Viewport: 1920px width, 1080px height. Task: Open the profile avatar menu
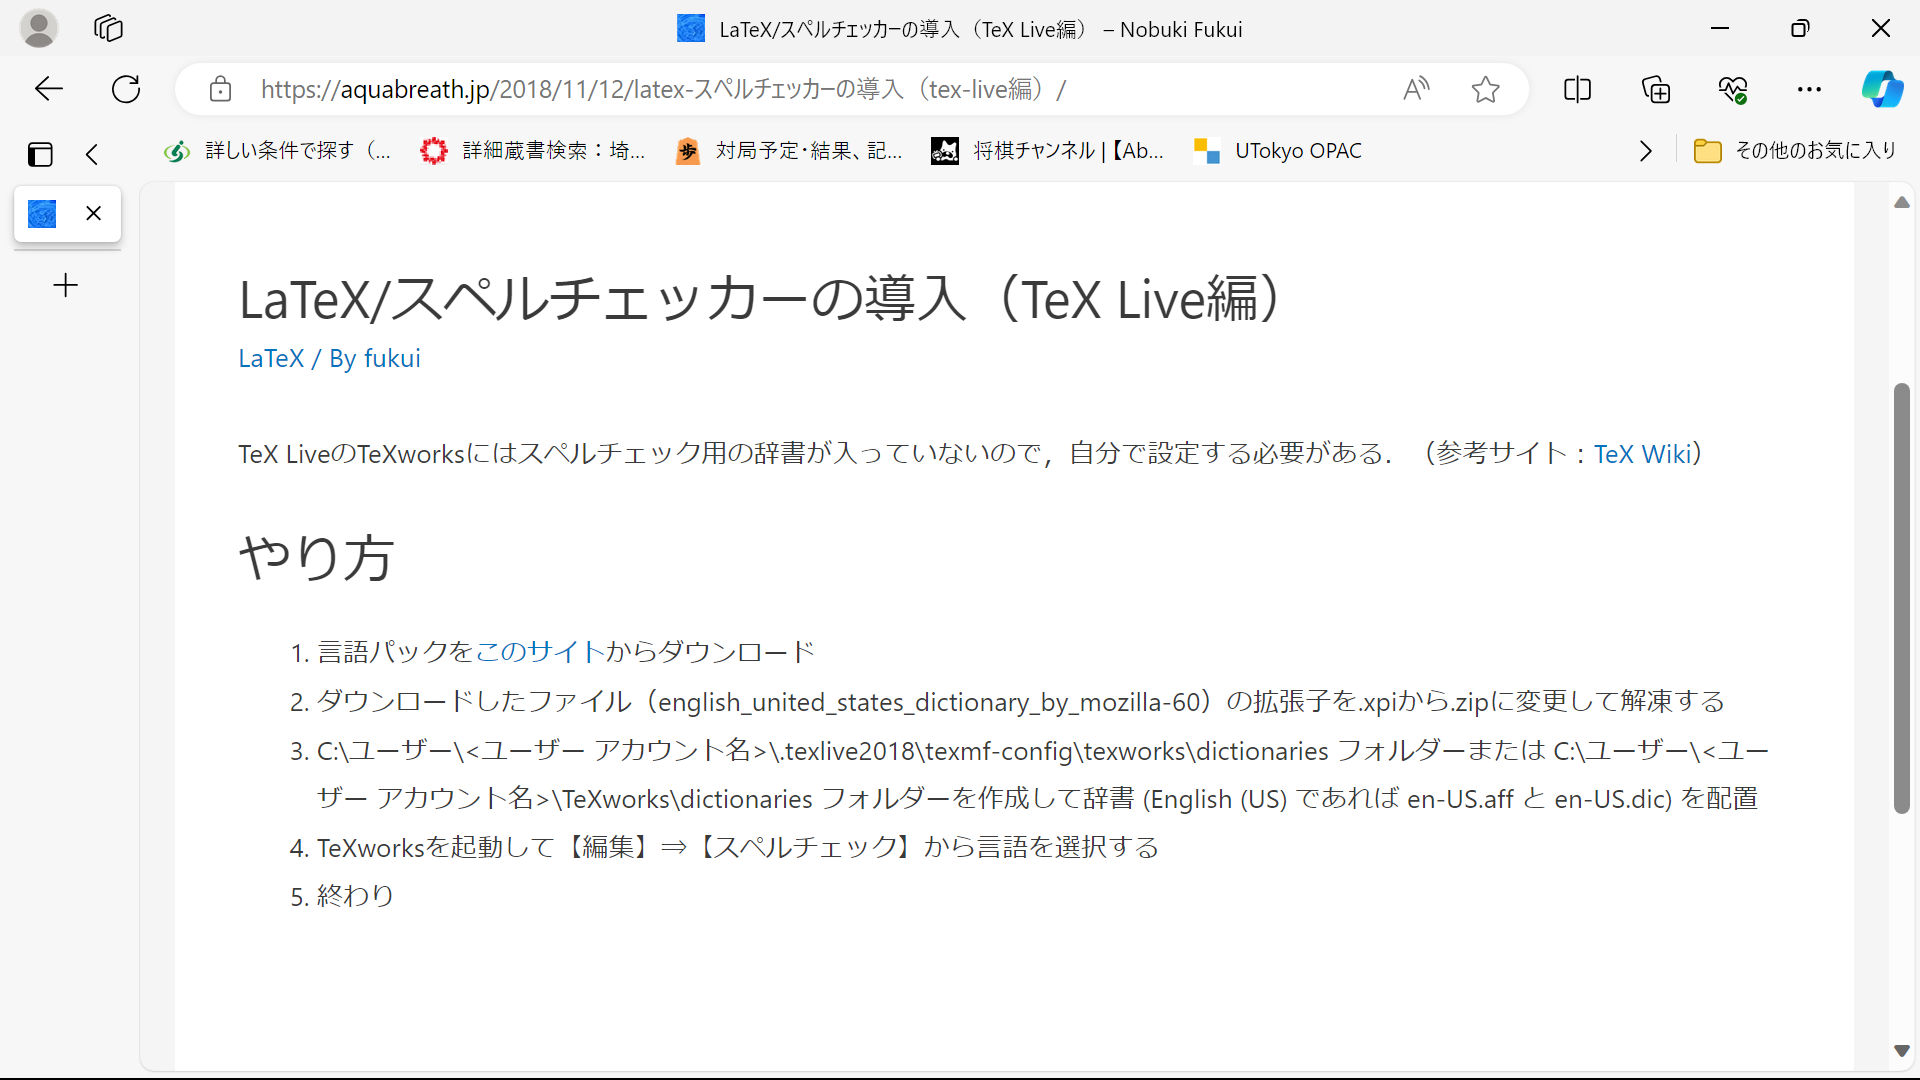39,28
